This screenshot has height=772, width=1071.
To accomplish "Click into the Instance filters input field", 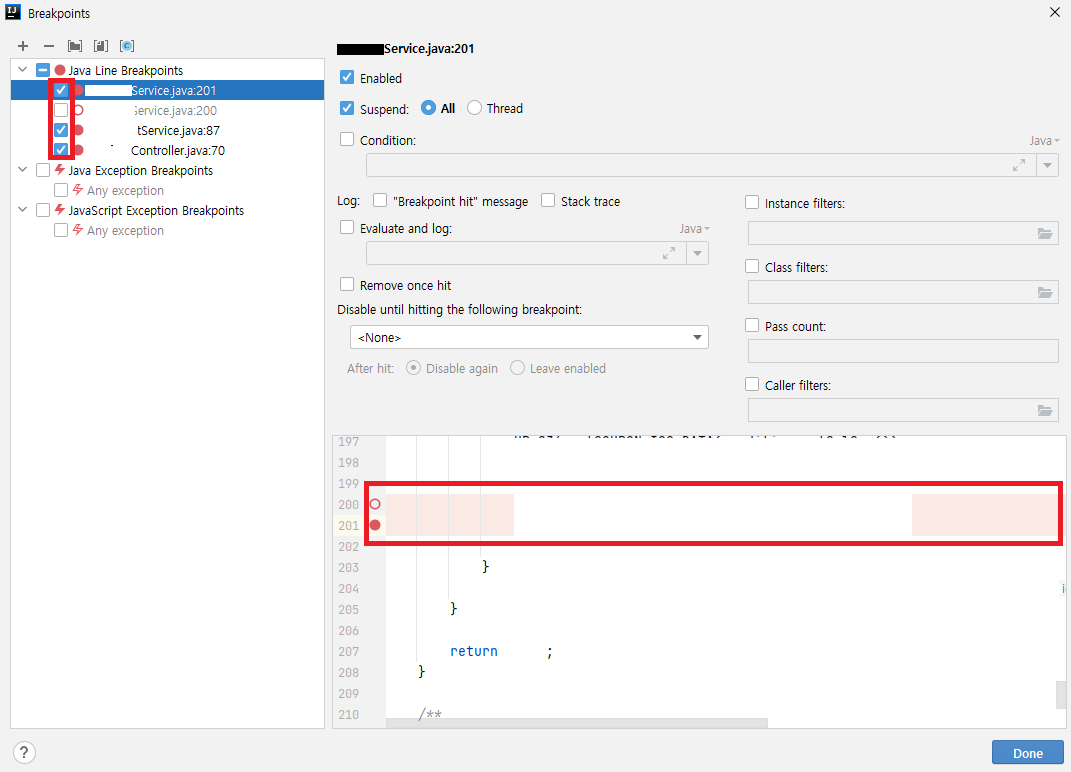I will point(903,234).
